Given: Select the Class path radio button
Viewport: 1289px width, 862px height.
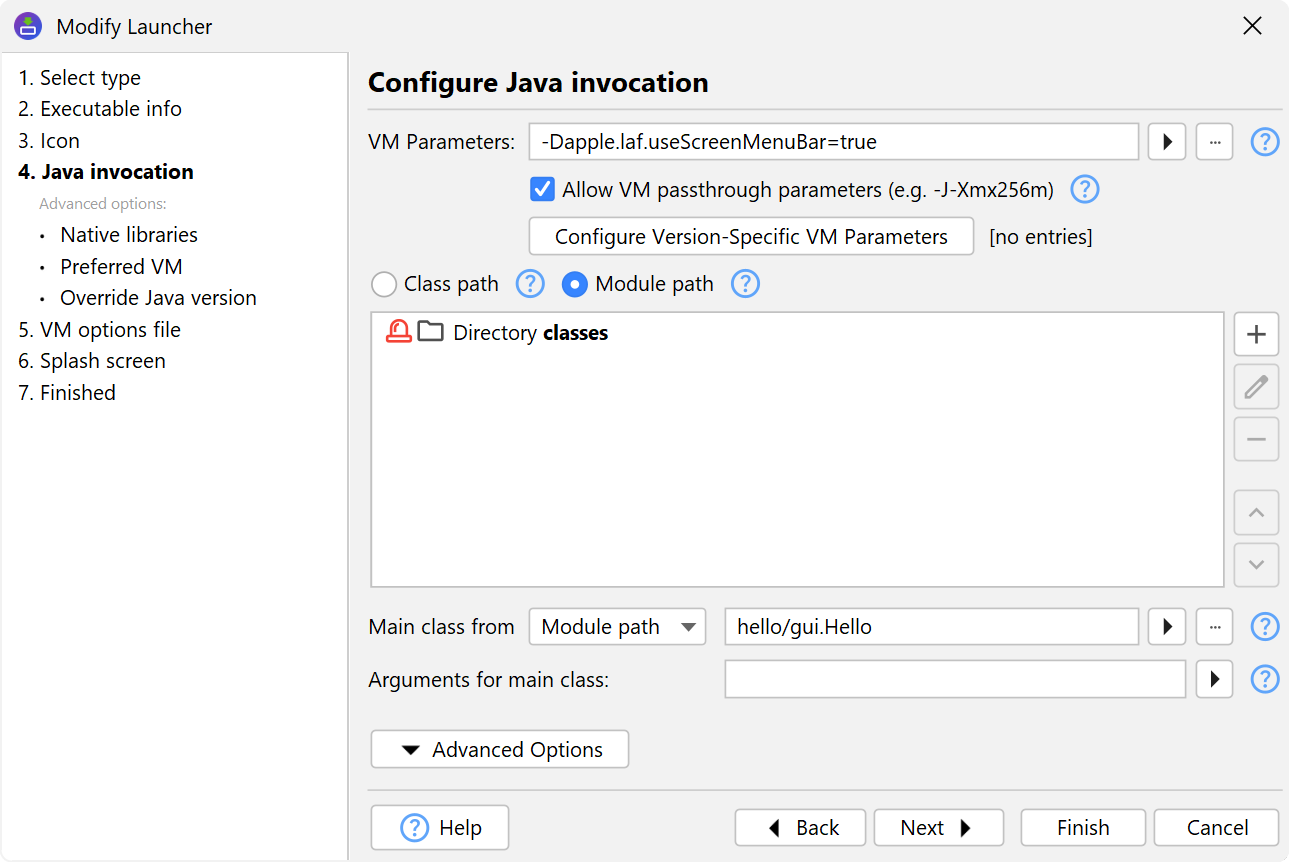Looking at the screenshot, I should pos(384,285).
